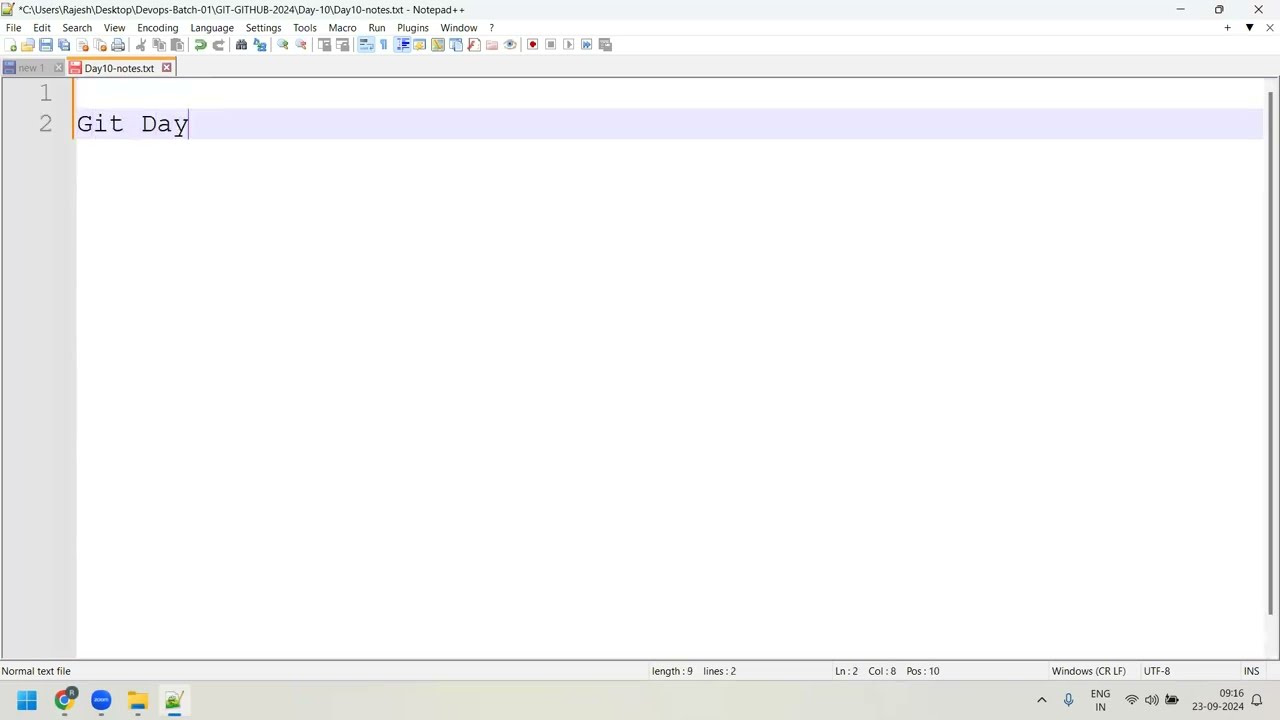Click the Windows Start button on the taskbar
The height and width of the screenshot is (720, 1280).
27,701
